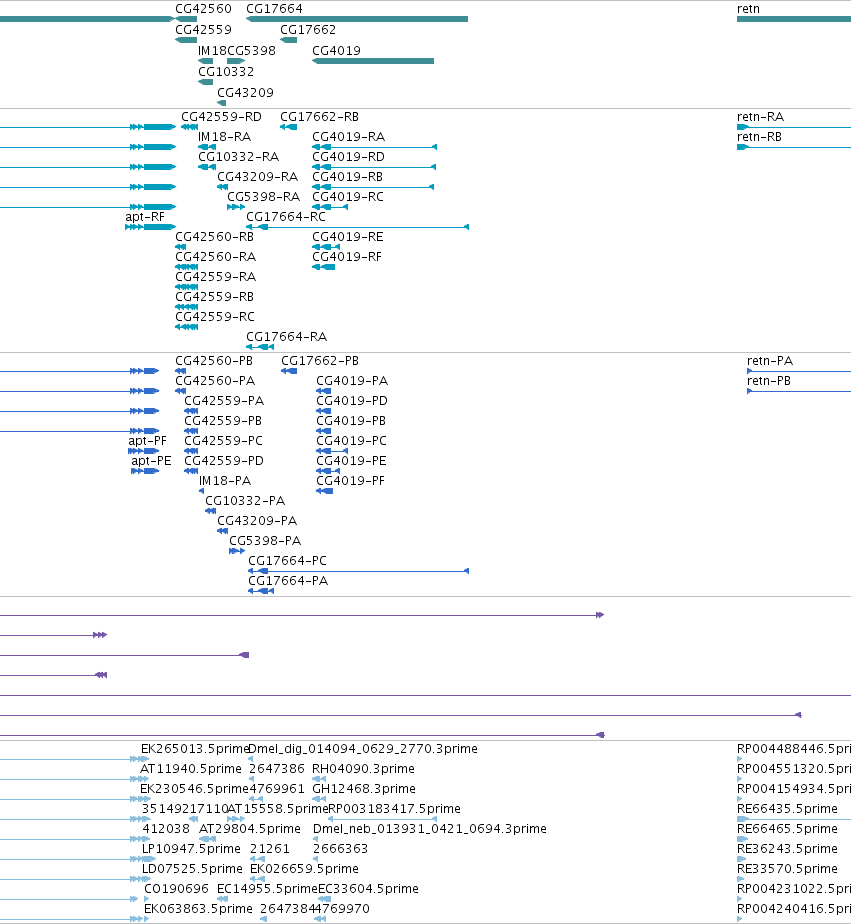Click the CG42559 gene label
Viewport: 851px width, 924px height.
pyautogui.click(x=203, y=29)
